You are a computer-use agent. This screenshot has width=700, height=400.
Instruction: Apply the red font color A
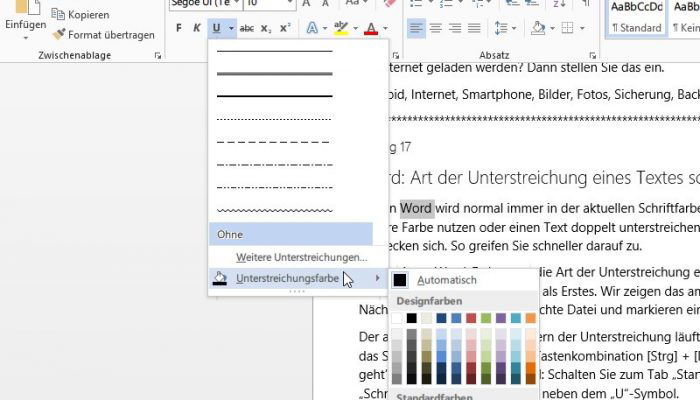pyautogui.click(x=371, y=28)
